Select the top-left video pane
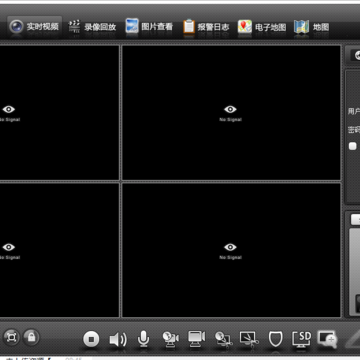This screenshot has width=360, height=360. (59, 113)
